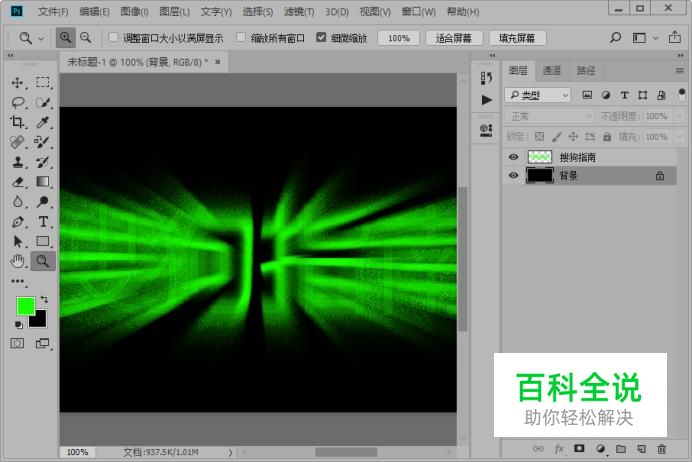
Task: Select the Lasso tool
Action: point(18,102)
